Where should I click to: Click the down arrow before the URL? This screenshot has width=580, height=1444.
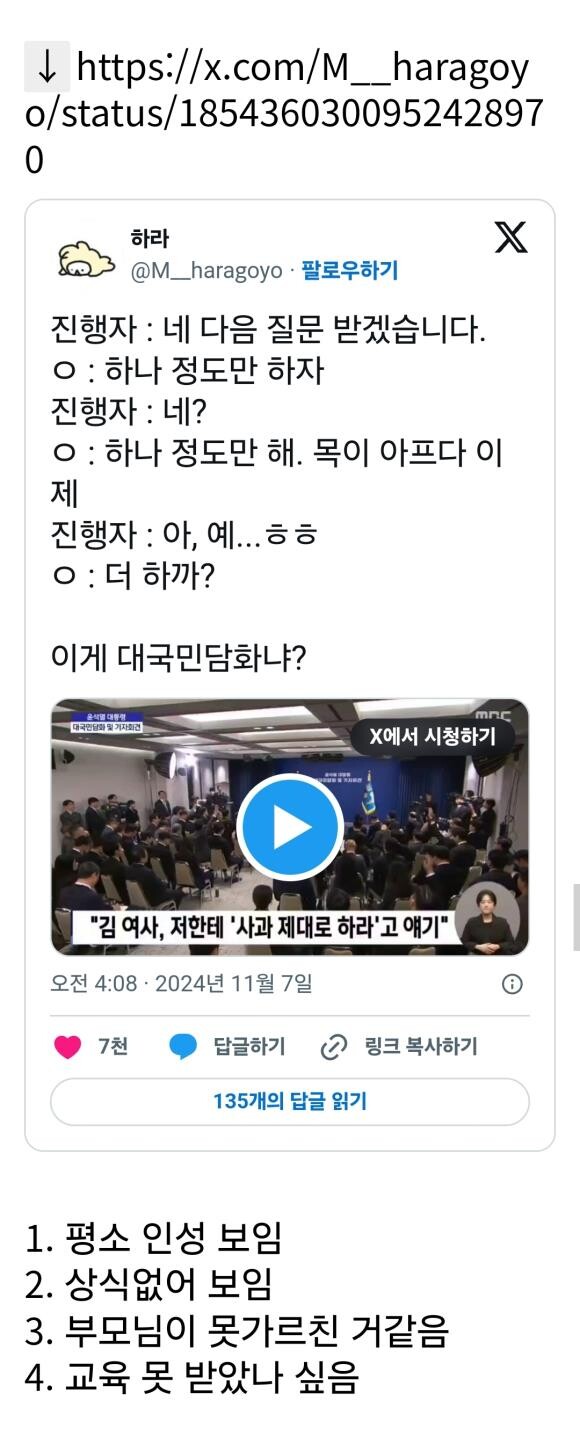(x=46, y=69)
